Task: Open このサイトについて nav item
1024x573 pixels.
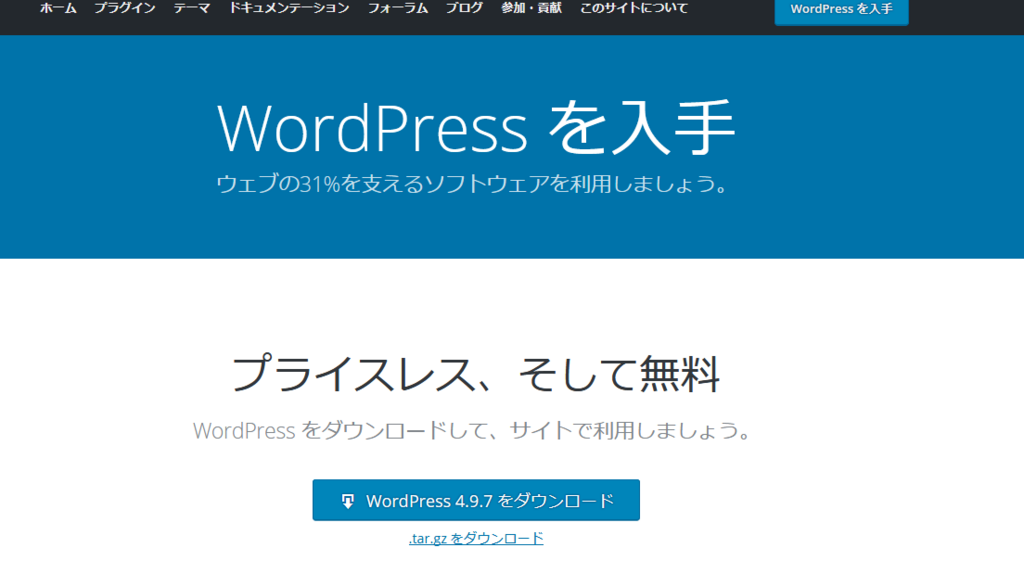Action: (x=633, y=8)
